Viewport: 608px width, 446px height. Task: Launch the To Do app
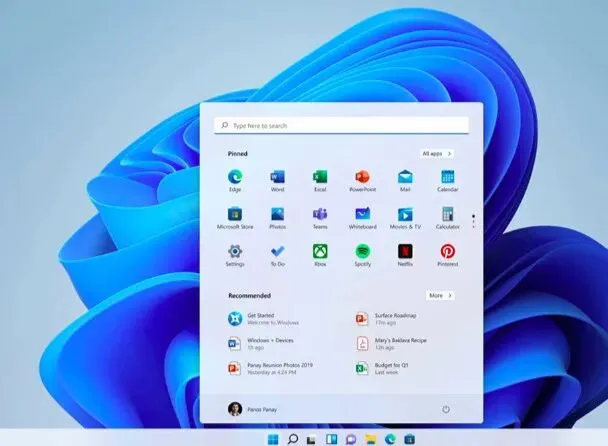278,255
